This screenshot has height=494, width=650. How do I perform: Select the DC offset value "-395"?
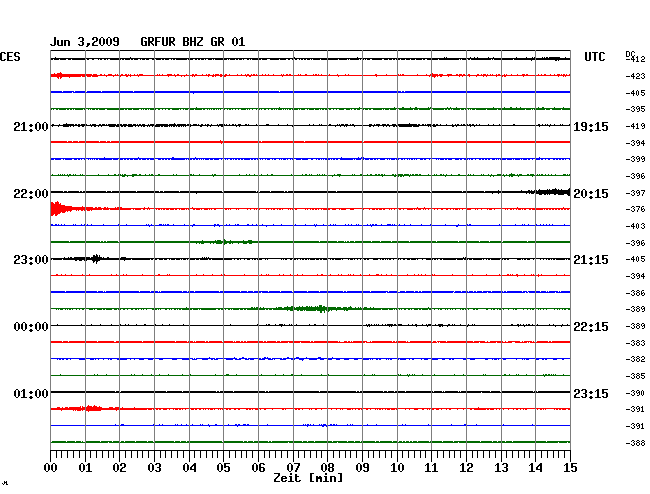[x=635, y=109]
